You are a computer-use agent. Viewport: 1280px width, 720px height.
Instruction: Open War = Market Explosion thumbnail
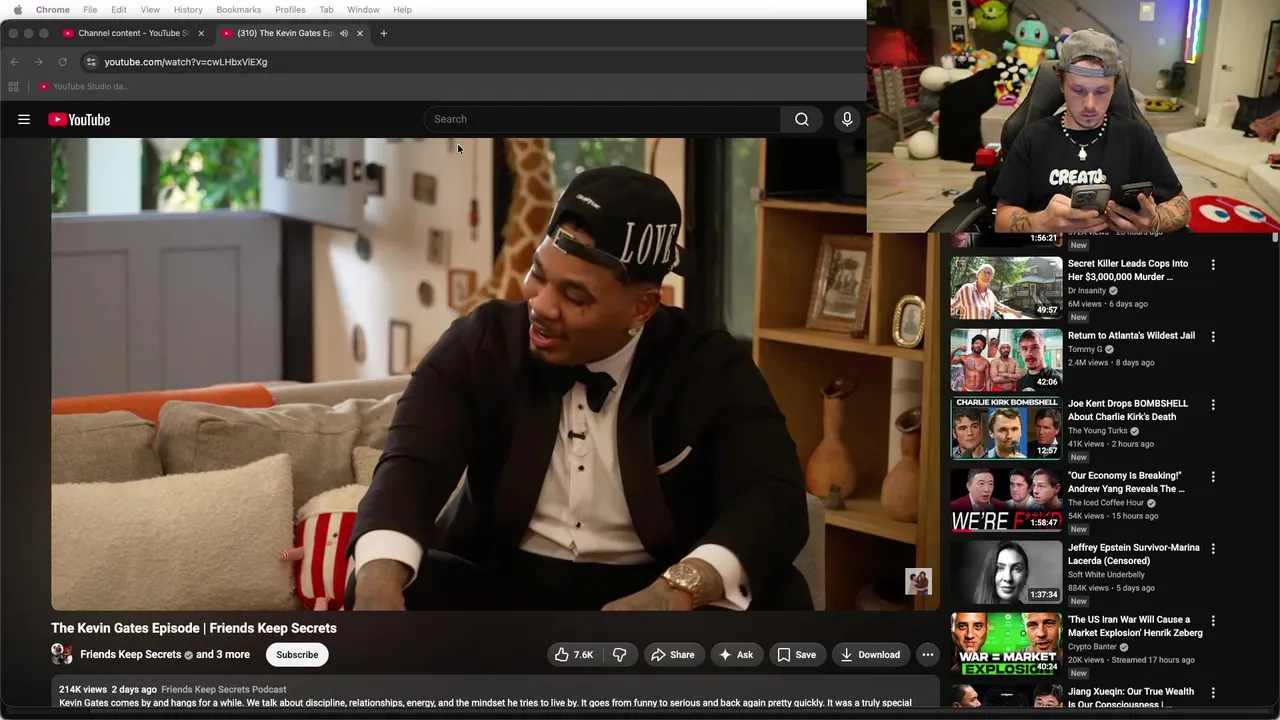[x=1006, y=644]
